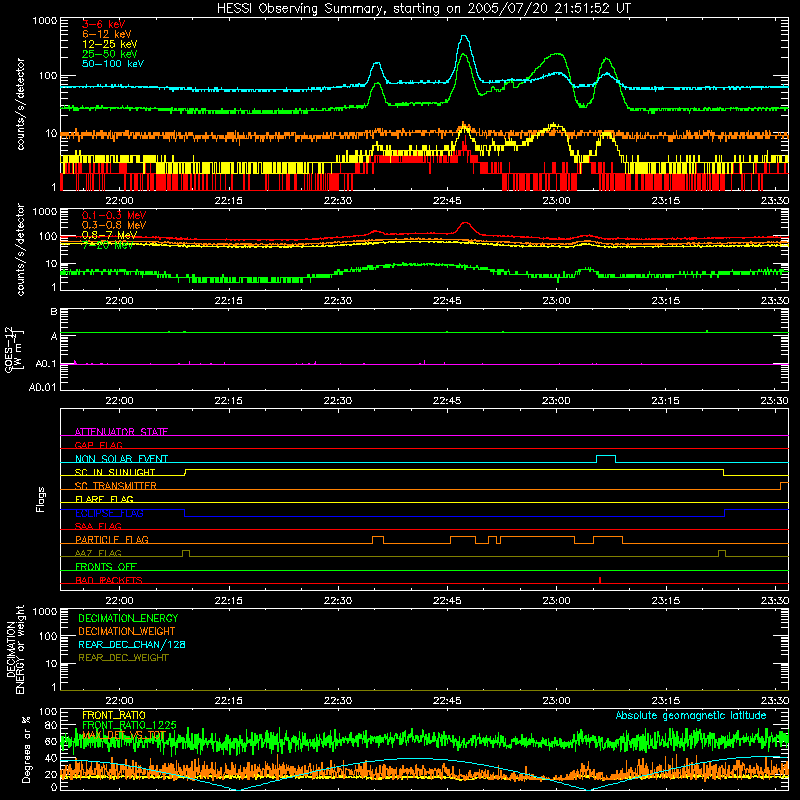Click the REAR_DEC_WEIGHT legend label

click(x=123, y=658)
